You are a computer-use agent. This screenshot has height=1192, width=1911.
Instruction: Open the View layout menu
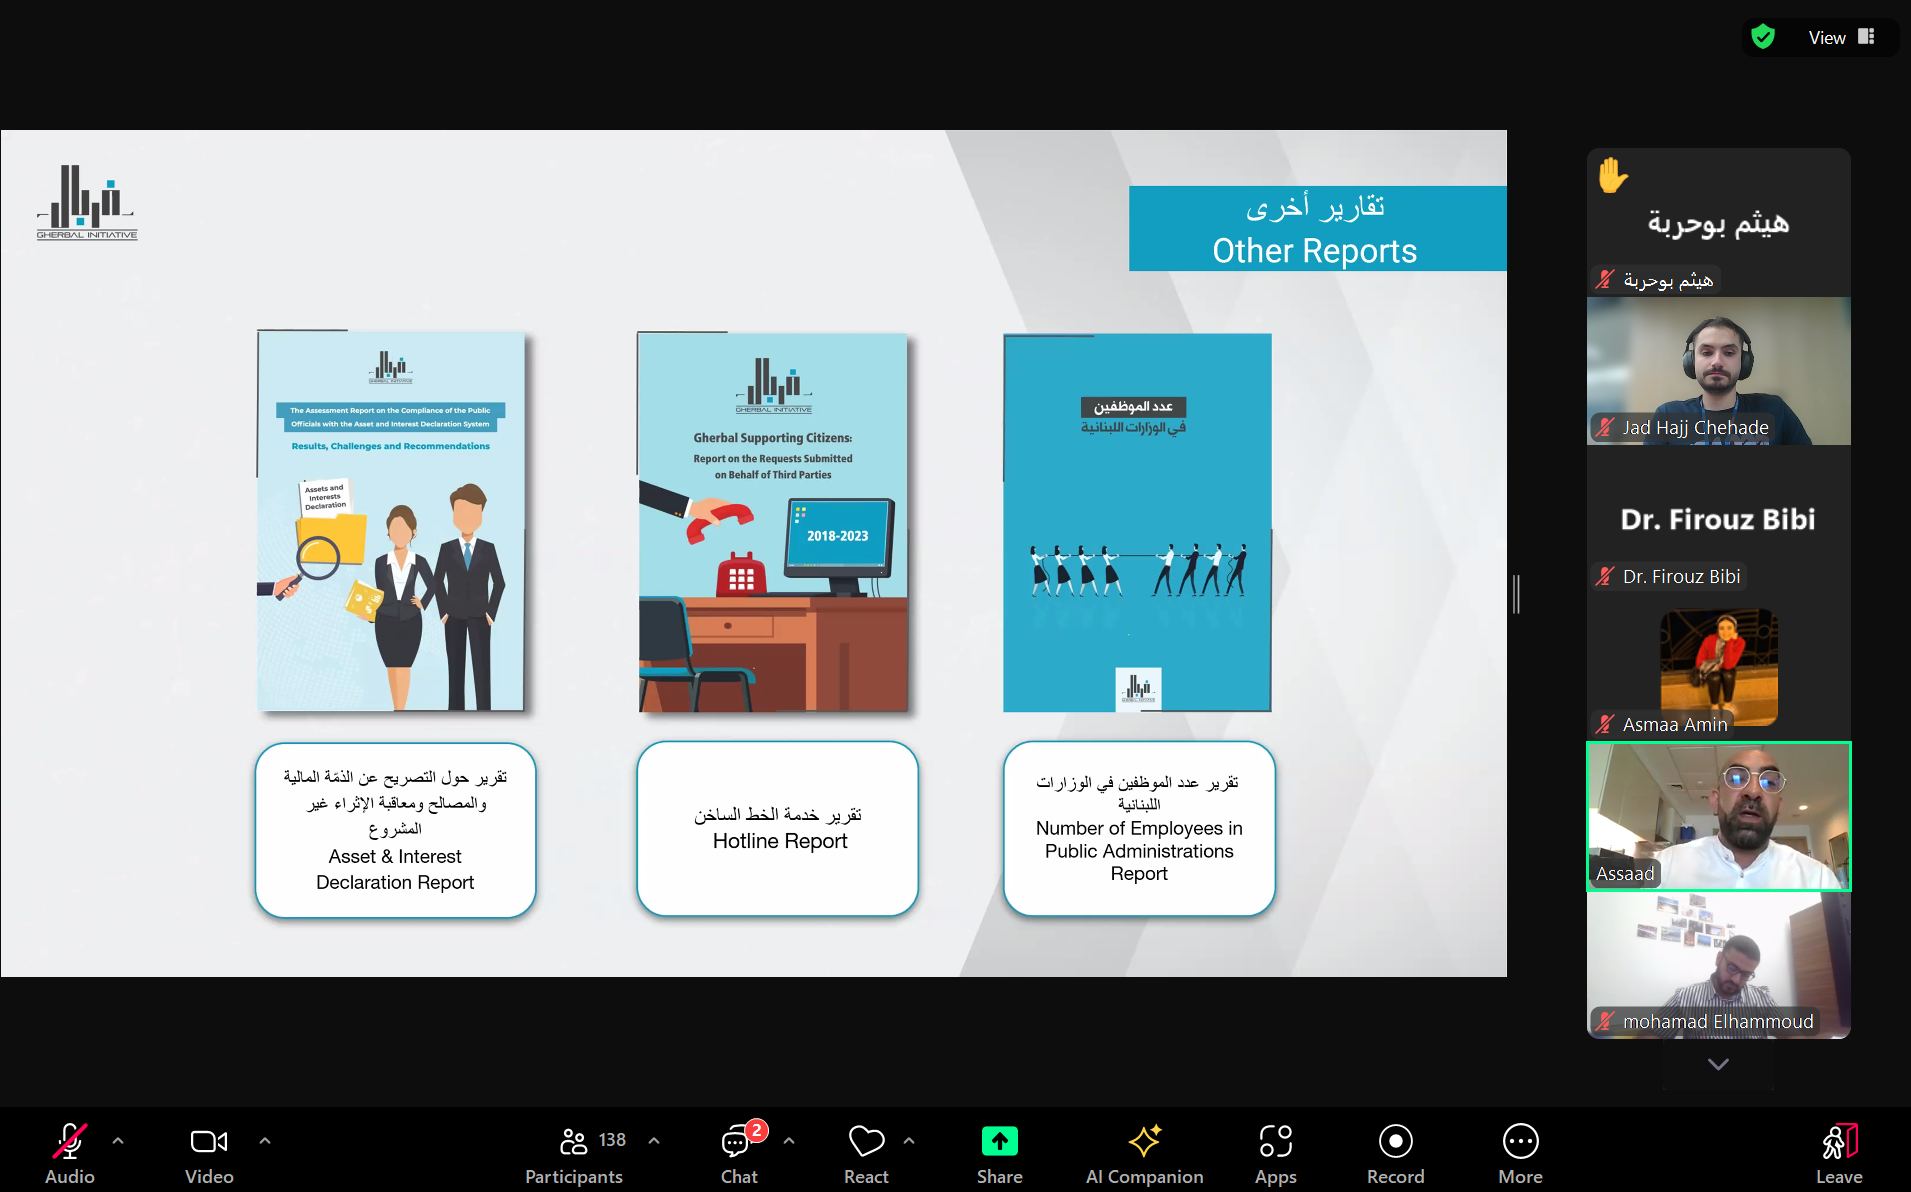pos(1840,38)
